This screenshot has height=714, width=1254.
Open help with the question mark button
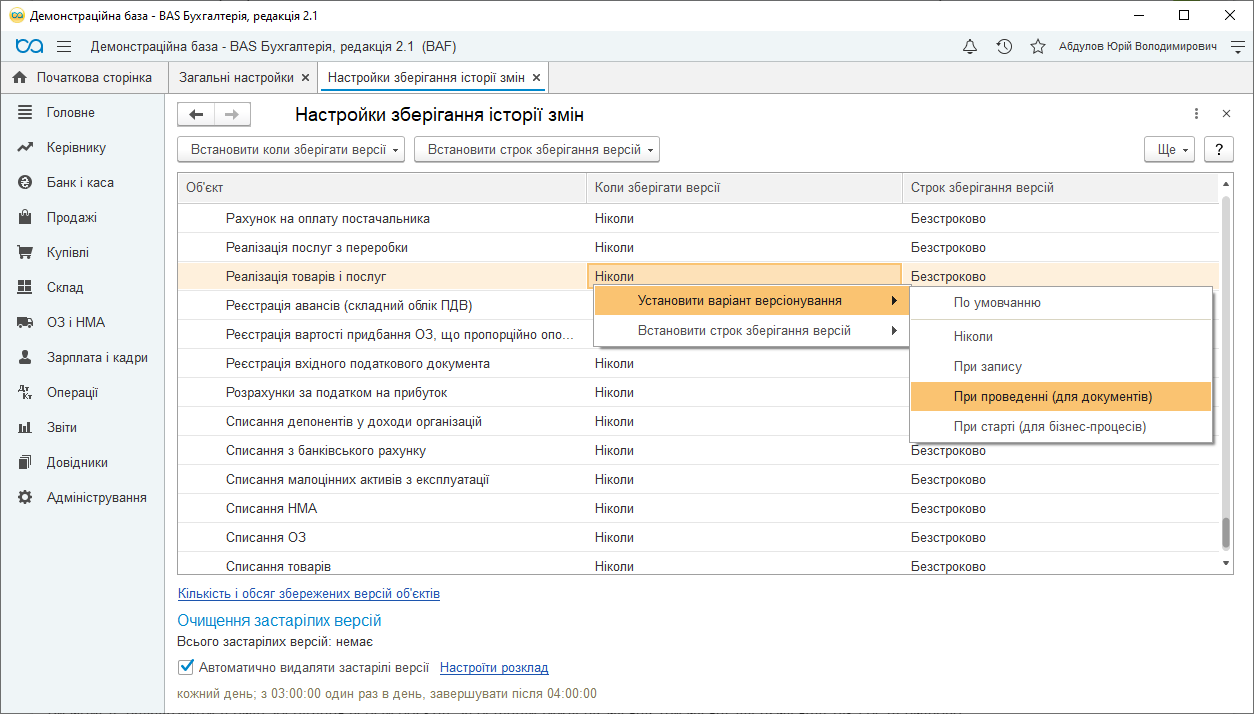[1218, 149]
